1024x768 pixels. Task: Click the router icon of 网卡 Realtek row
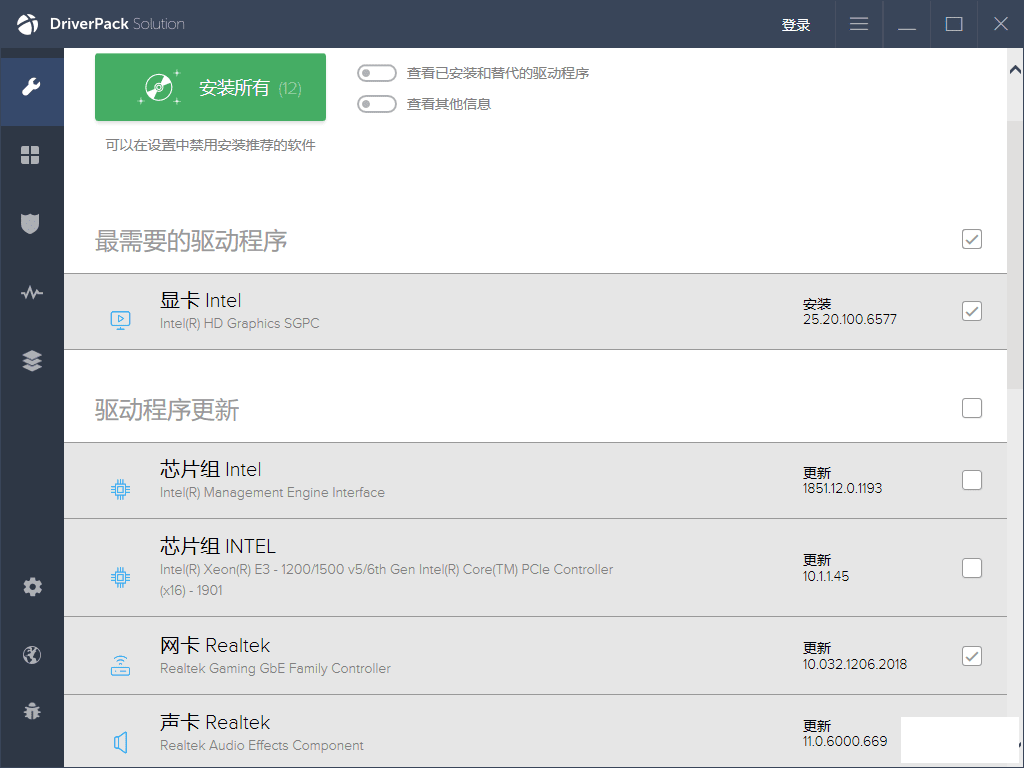[120, 665]
